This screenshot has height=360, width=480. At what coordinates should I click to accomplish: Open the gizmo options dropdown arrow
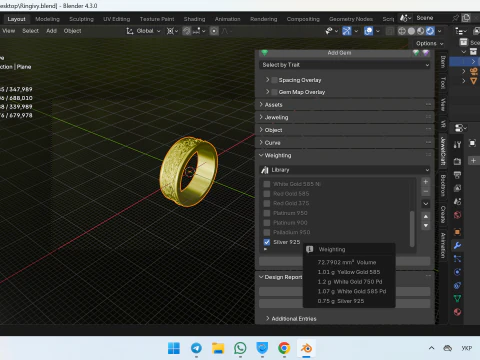click(356, 31)
